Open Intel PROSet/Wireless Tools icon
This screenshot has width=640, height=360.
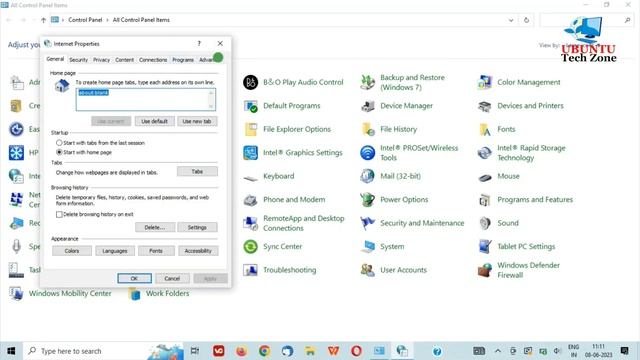pyautogui.click(x=368, y=153)
